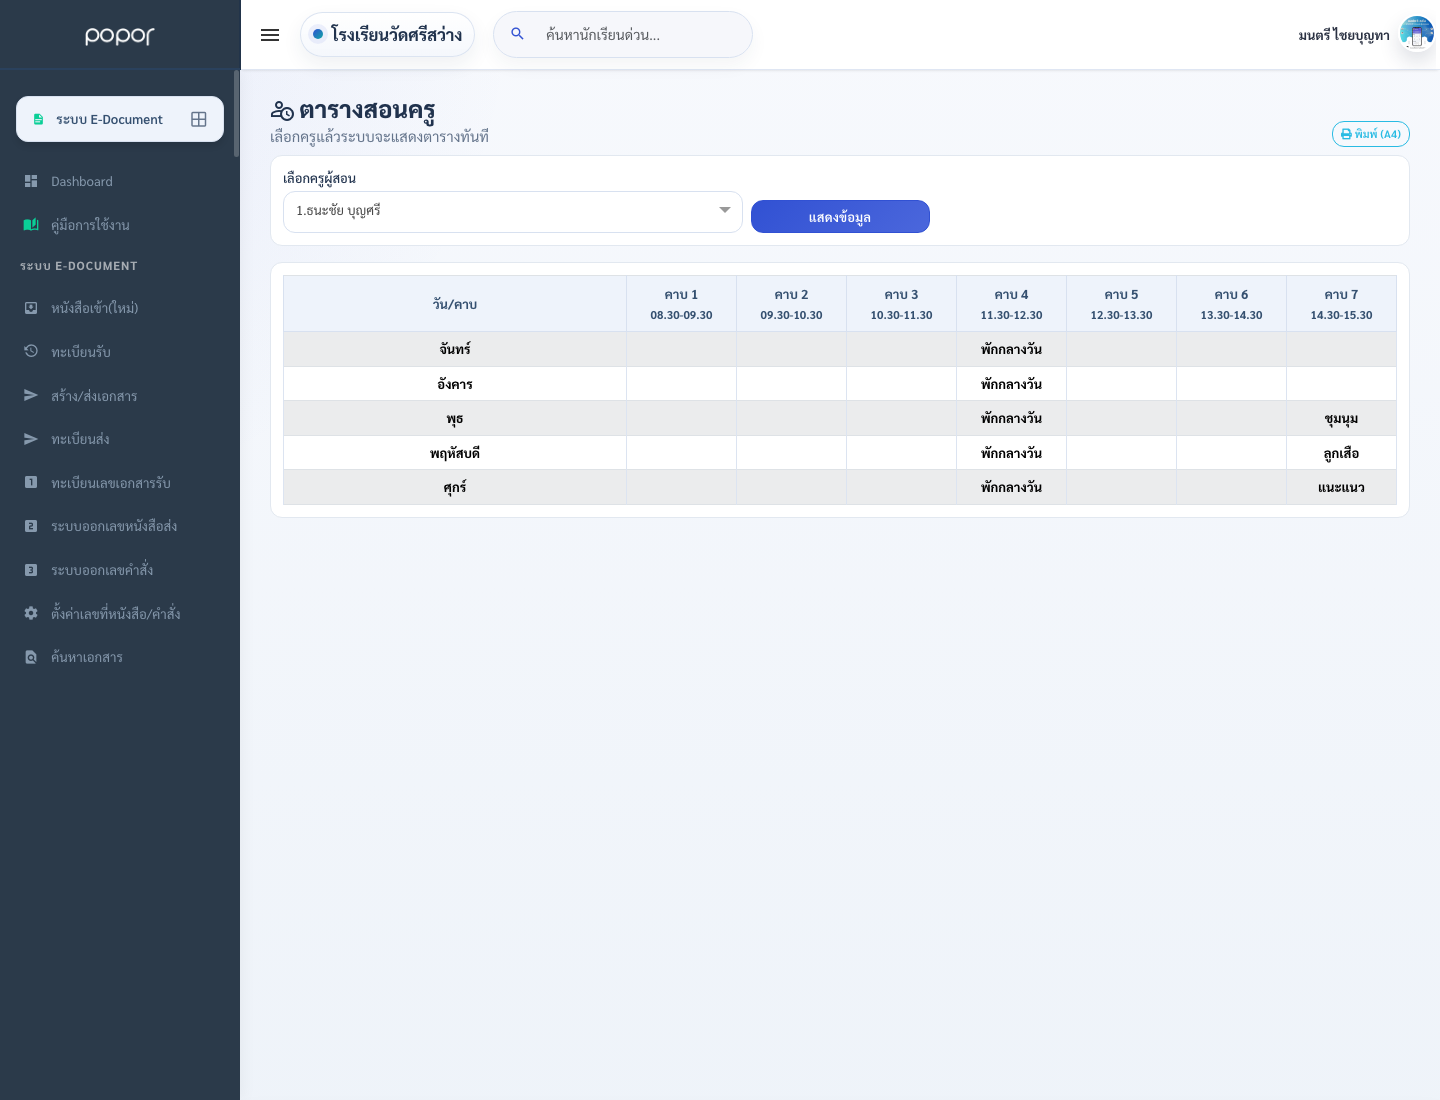Click the โรงเรียนวัดศรีสว่าง school name button

pyautogui.click(x=387, y=34)
